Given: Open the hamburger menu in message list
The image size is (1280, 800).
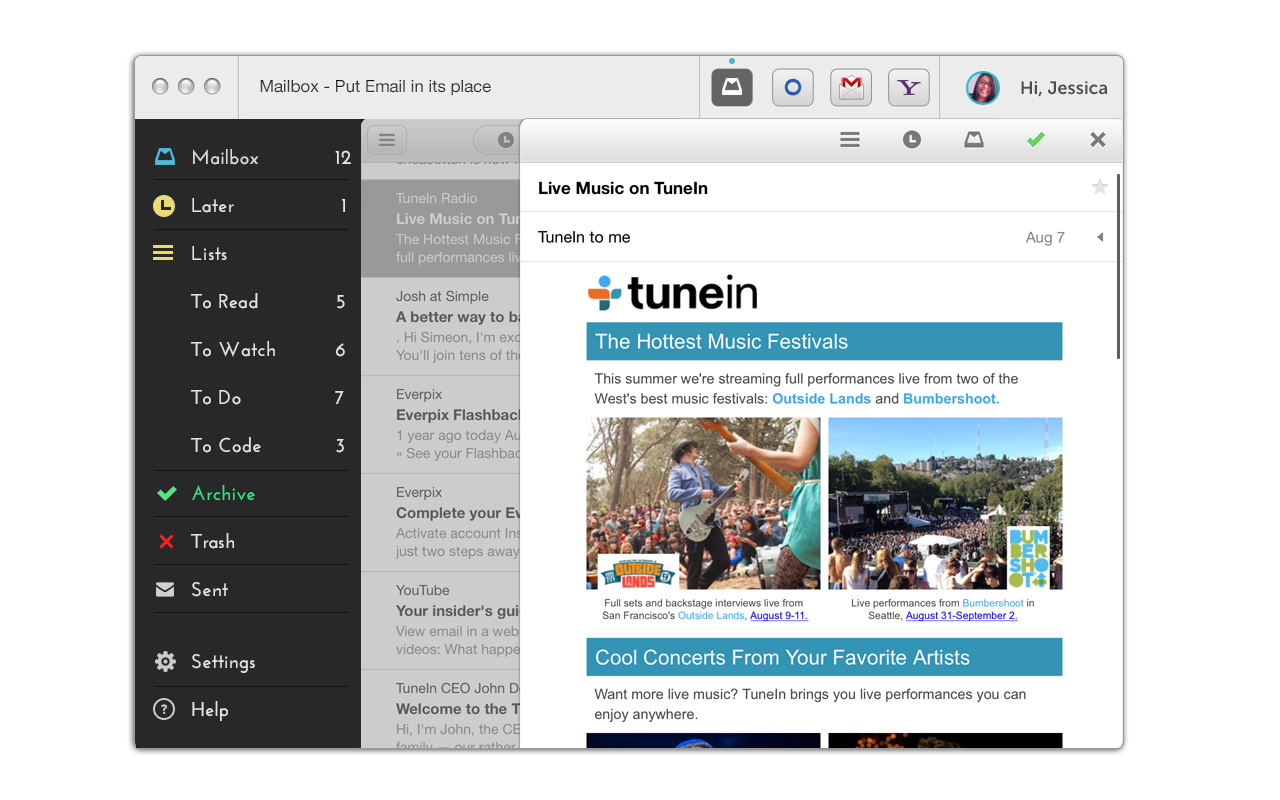Looking at the screenshot, I should pyautogui.click(x=387, y=140).
